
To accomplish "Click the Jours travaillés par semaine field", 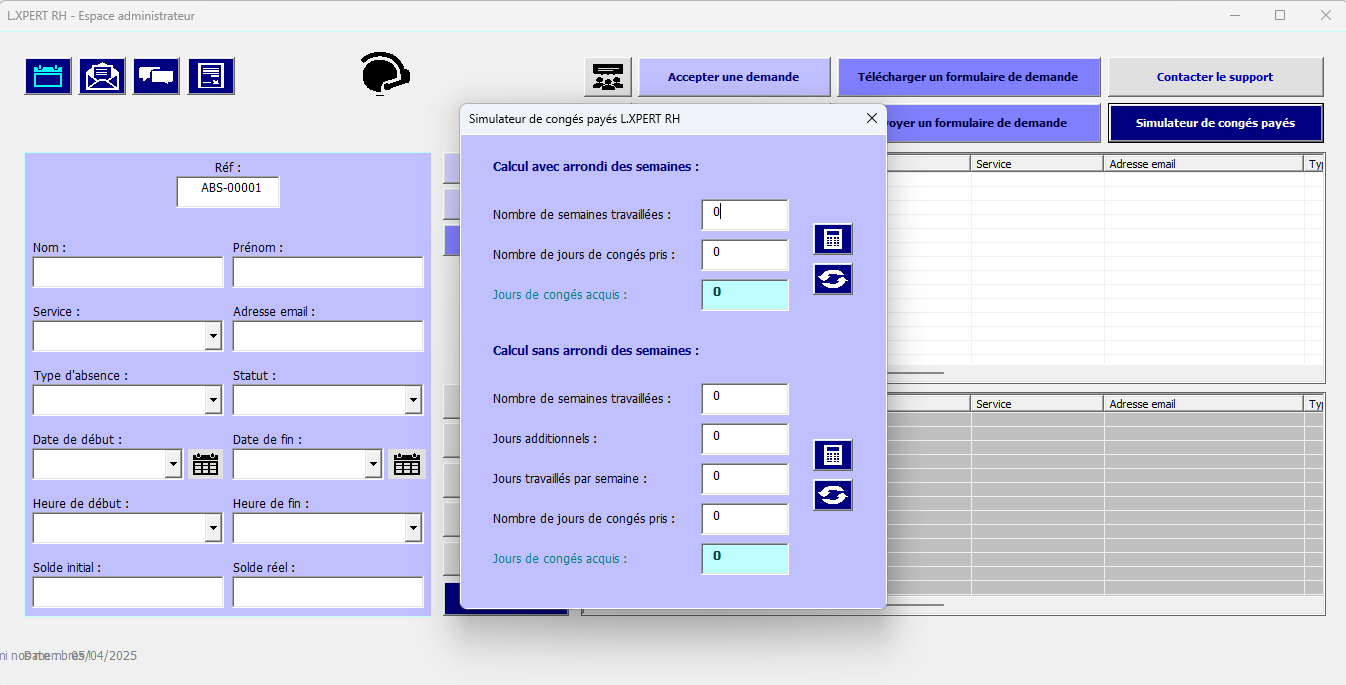I will tap(745, 479).
